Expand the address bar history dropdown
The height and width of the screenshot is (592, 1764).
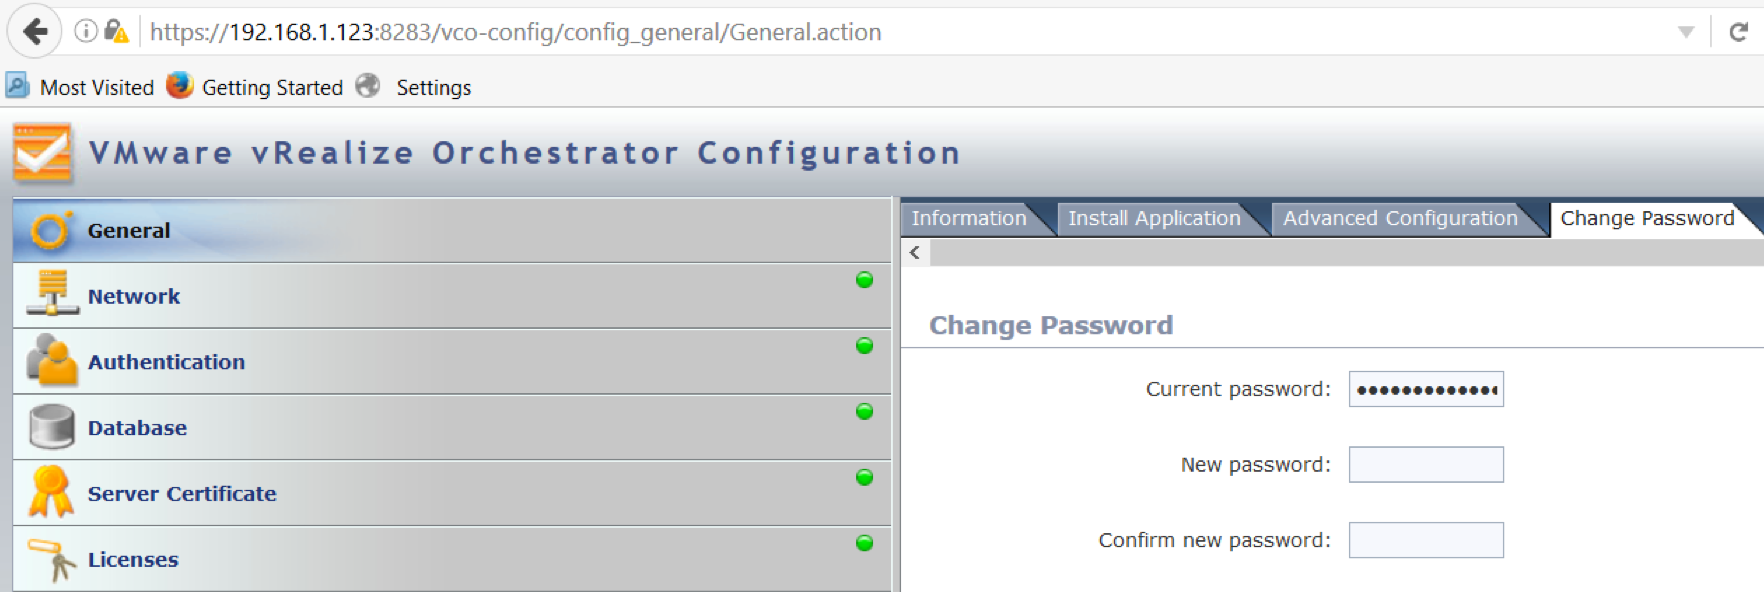coord(1686,32)
